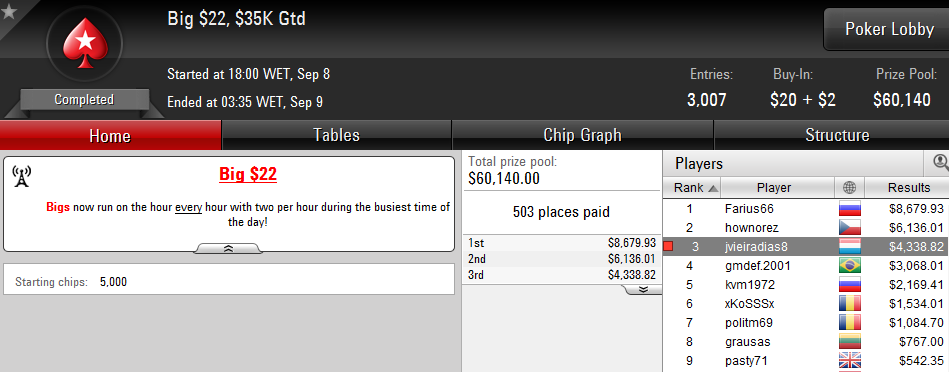Click the Russian flag beside Farius66
The width and height of the screenshot is (949, 372).
point(850,209)
